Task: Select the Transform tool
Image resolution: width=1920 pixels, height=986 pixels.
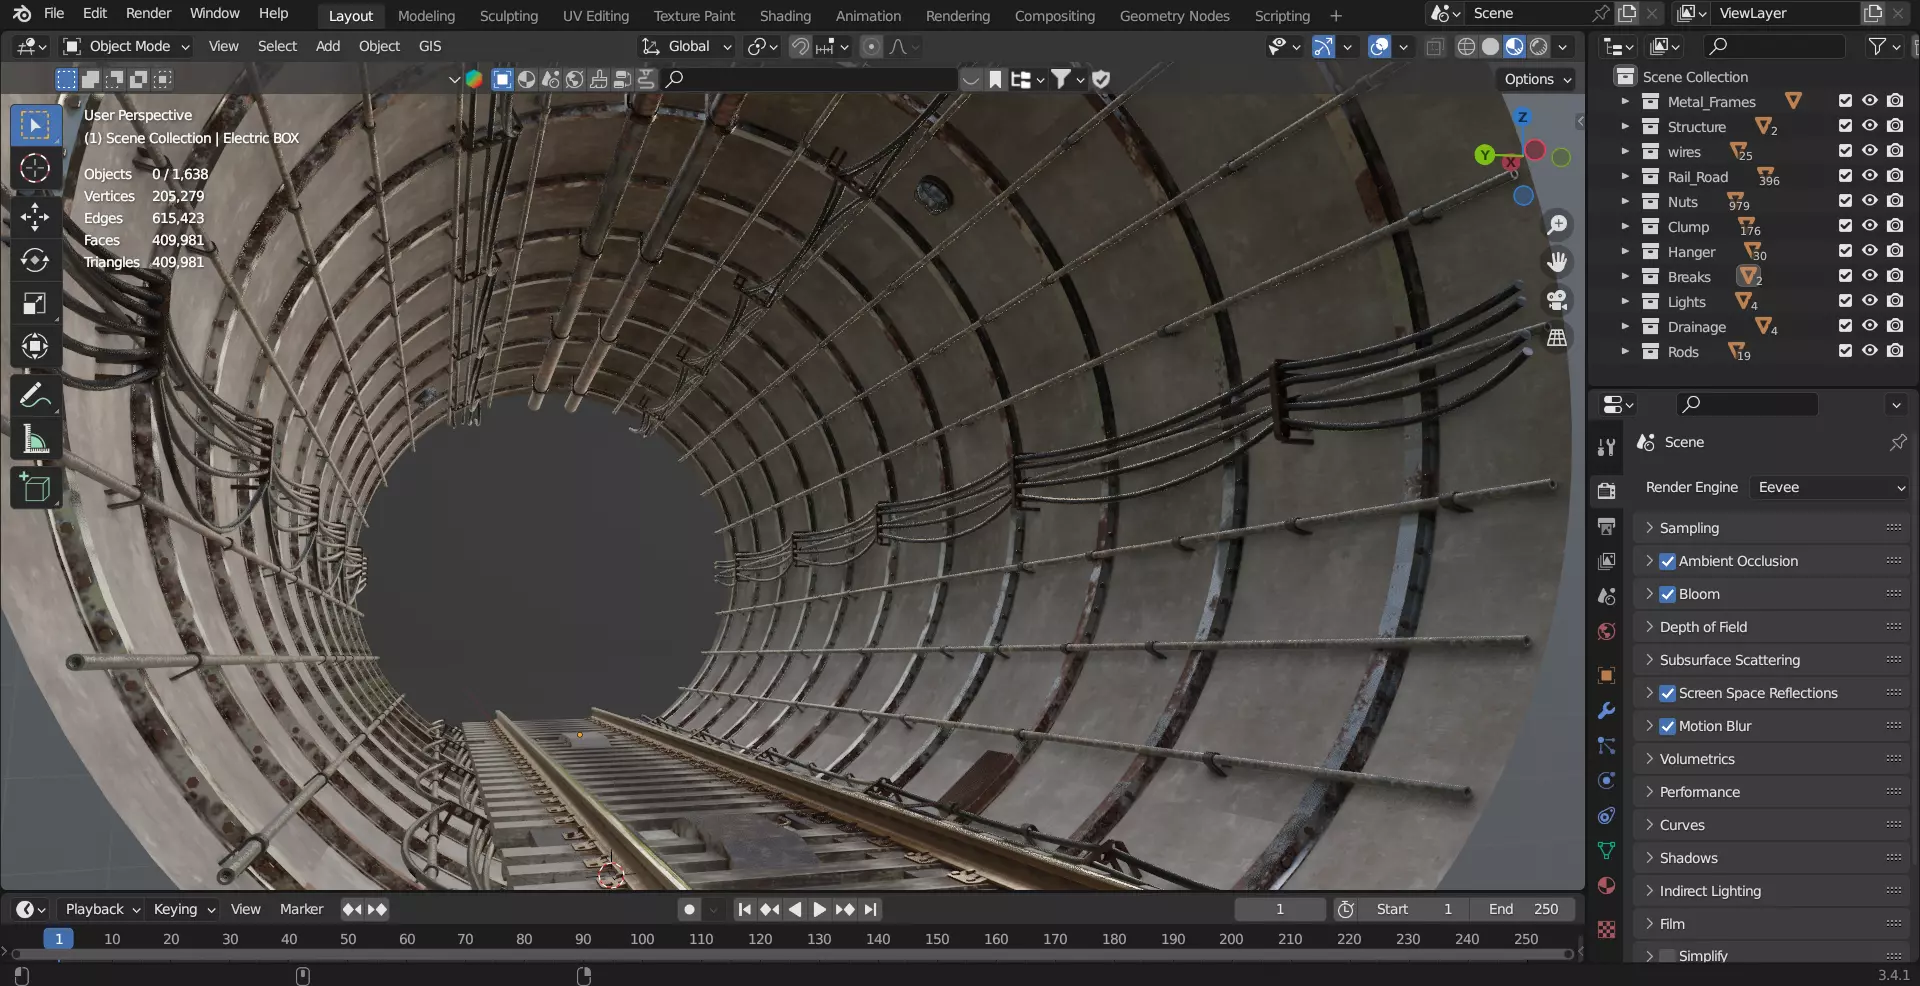Action: [35, 347]
